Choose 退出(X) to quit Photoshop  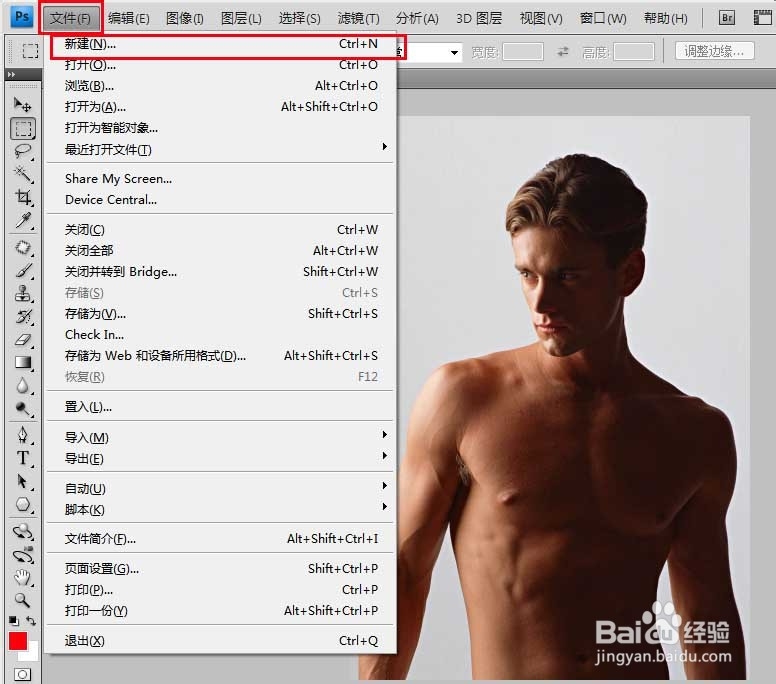pyautogui.click(x=221, y=640)
